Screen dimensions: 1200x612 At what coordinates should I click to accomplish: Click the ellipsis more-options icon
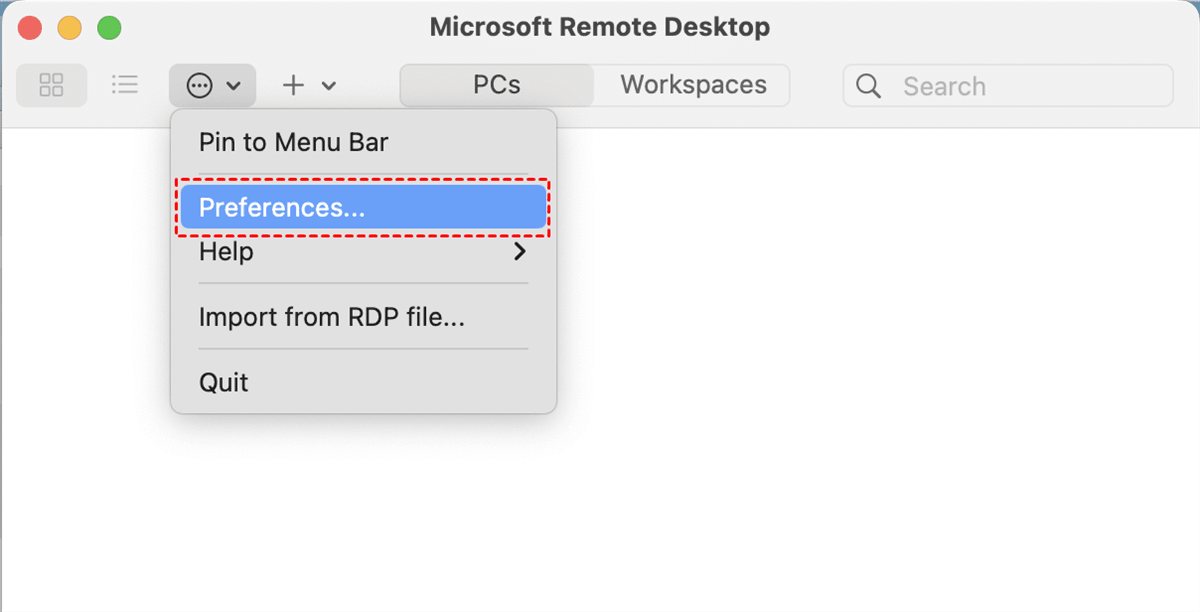coord(200,86)
